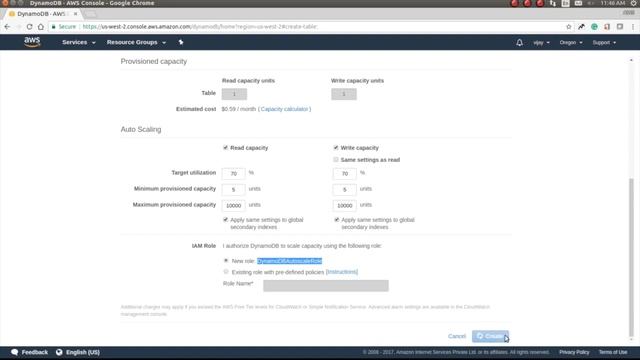Click the Feedback speech bubble icon
Viewport: 640px width, 360px height.
point(15,352)
